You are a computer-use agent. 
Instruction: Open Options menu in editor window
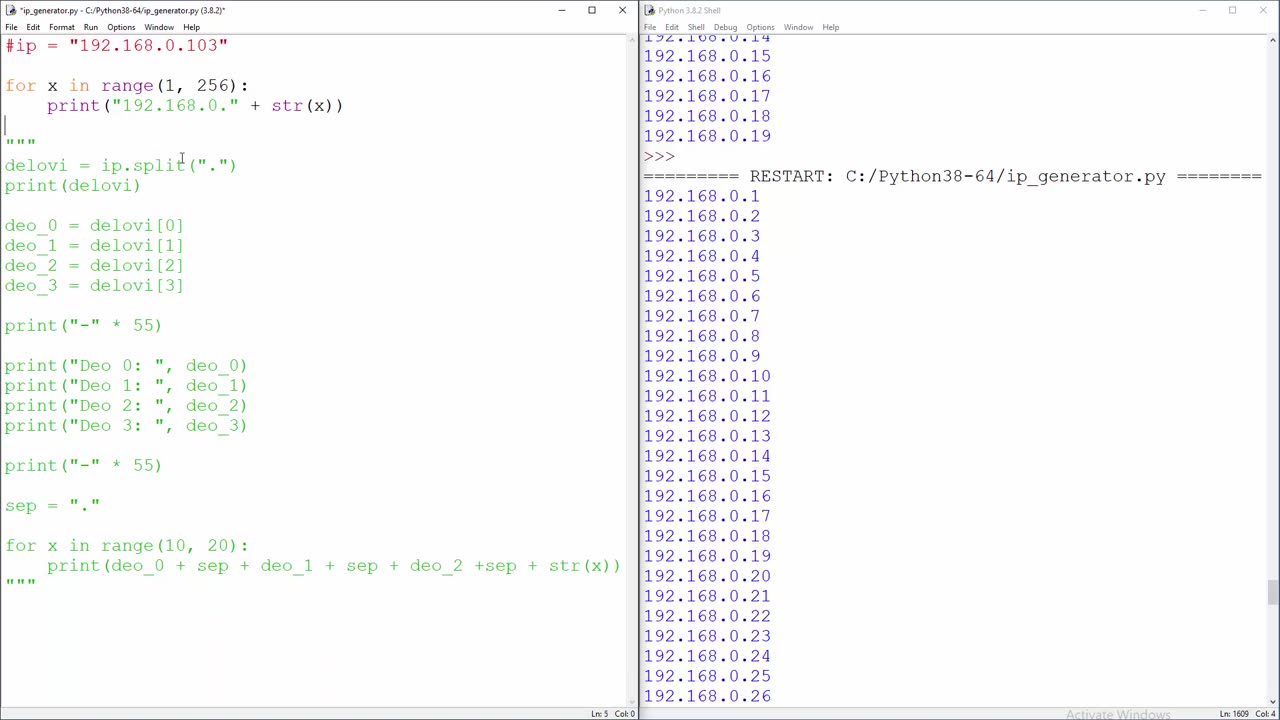click(121, 27)
